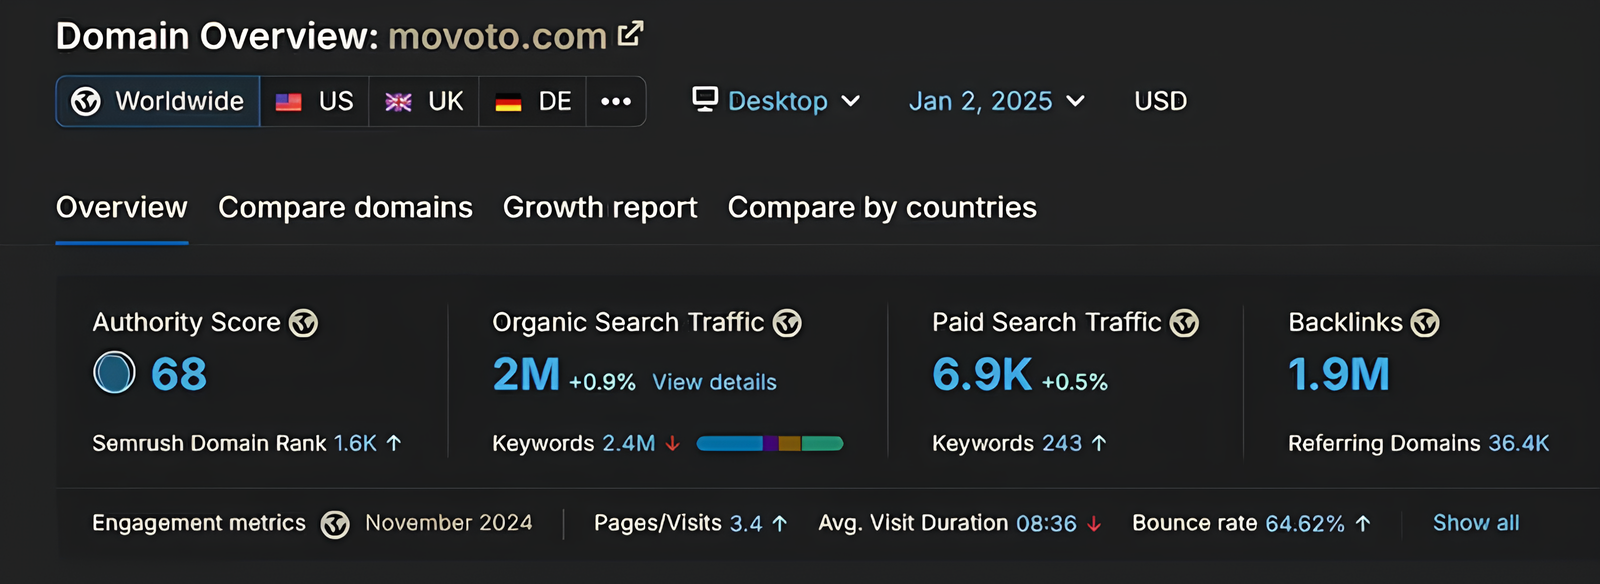Click red down arrow beside Avg. Visit Duration
The image size is (1600, 584).
pos(1094,523)
